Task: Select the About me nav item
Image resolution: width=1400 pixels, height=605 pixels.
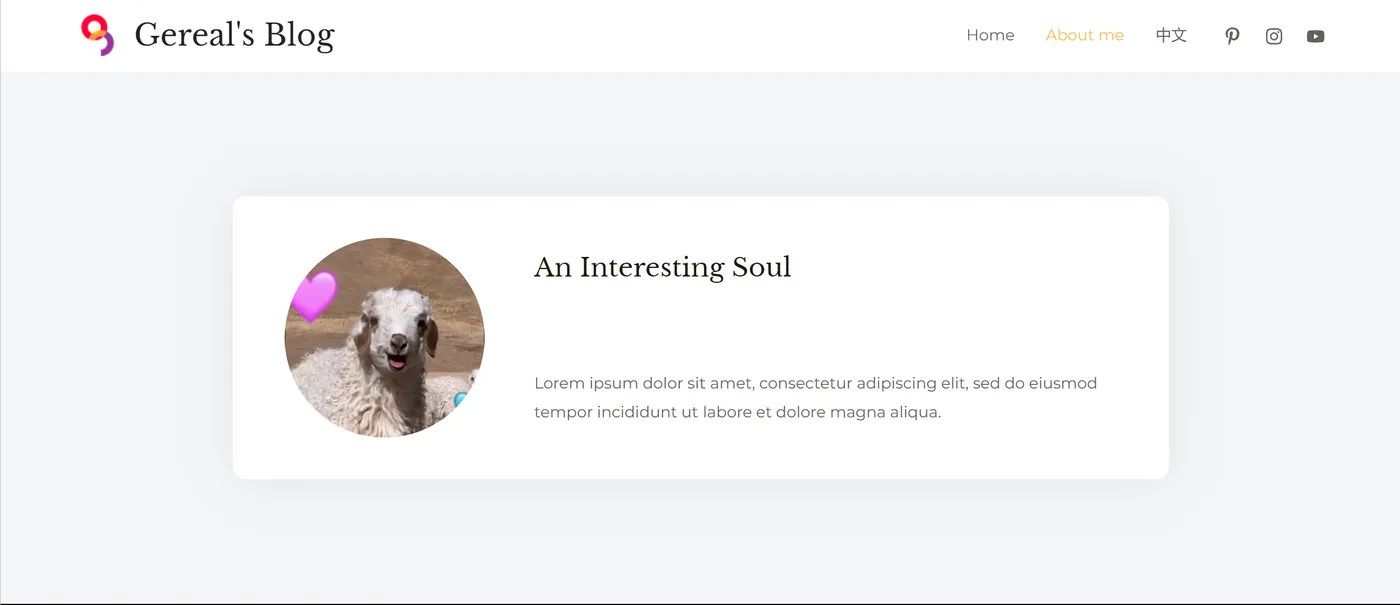Action: tap(1085, 35)
